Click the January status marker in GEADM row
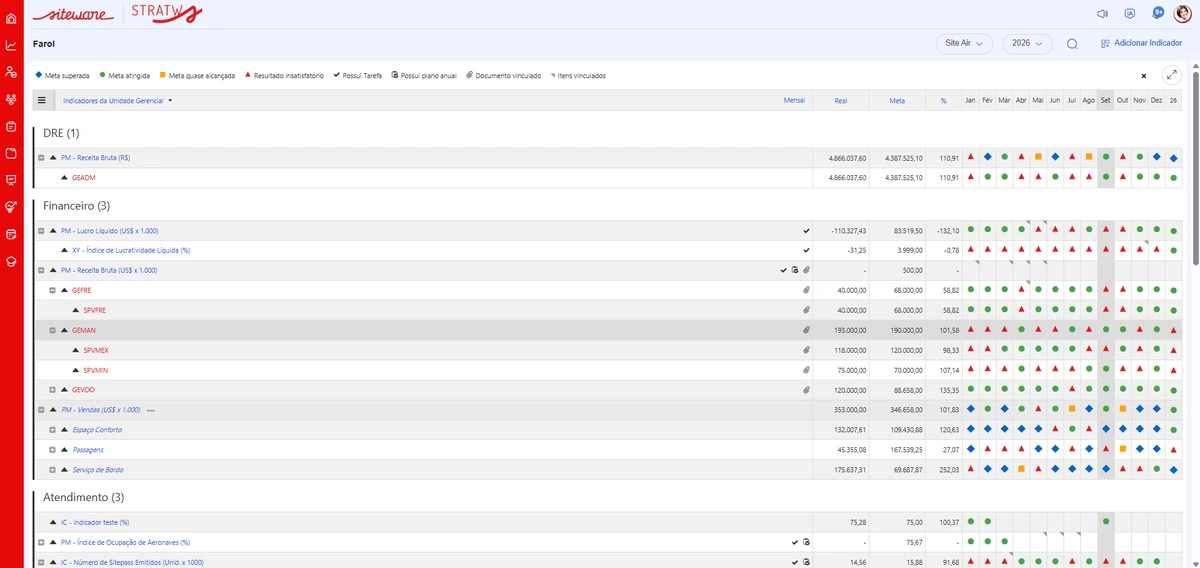The image size is (1200, 568). coord(970,178)
